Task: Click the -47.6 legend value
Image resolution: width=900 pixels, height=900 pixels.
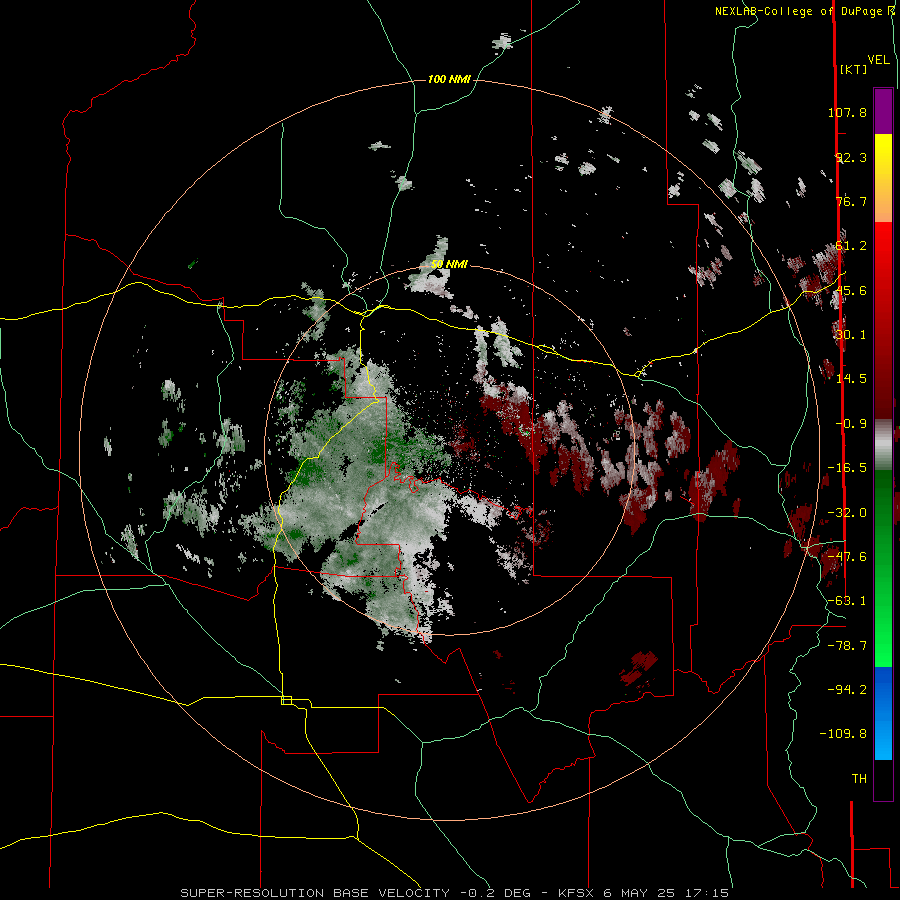Action: [847, 557]
